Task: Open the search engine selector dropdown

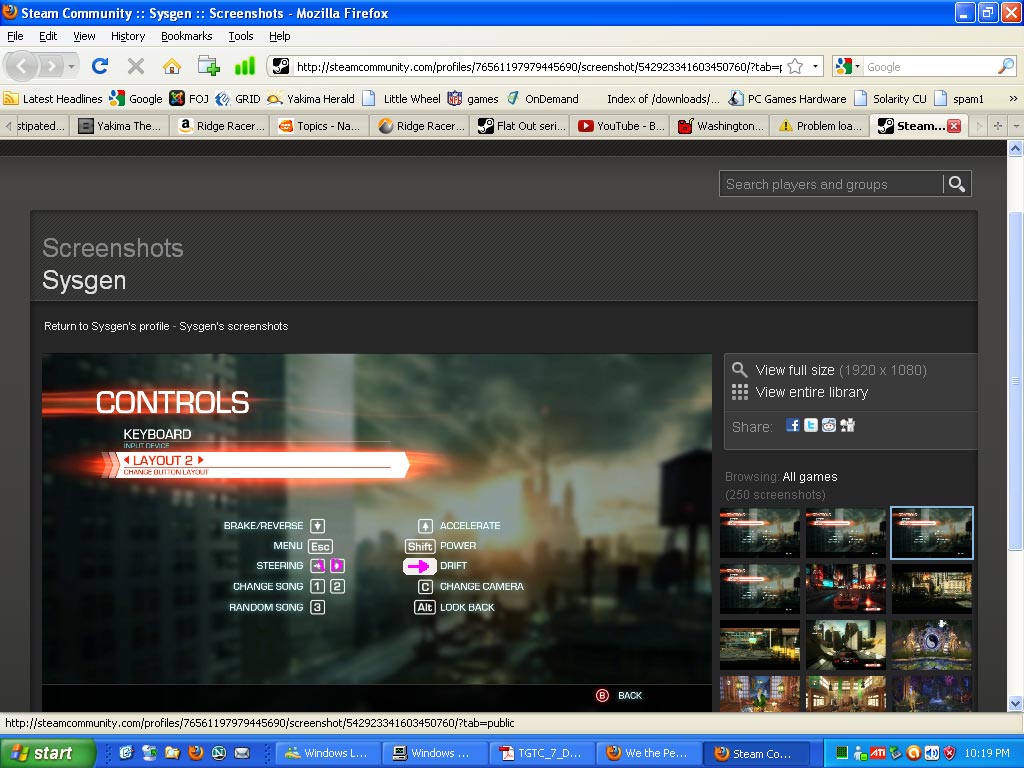Action: 847,67
